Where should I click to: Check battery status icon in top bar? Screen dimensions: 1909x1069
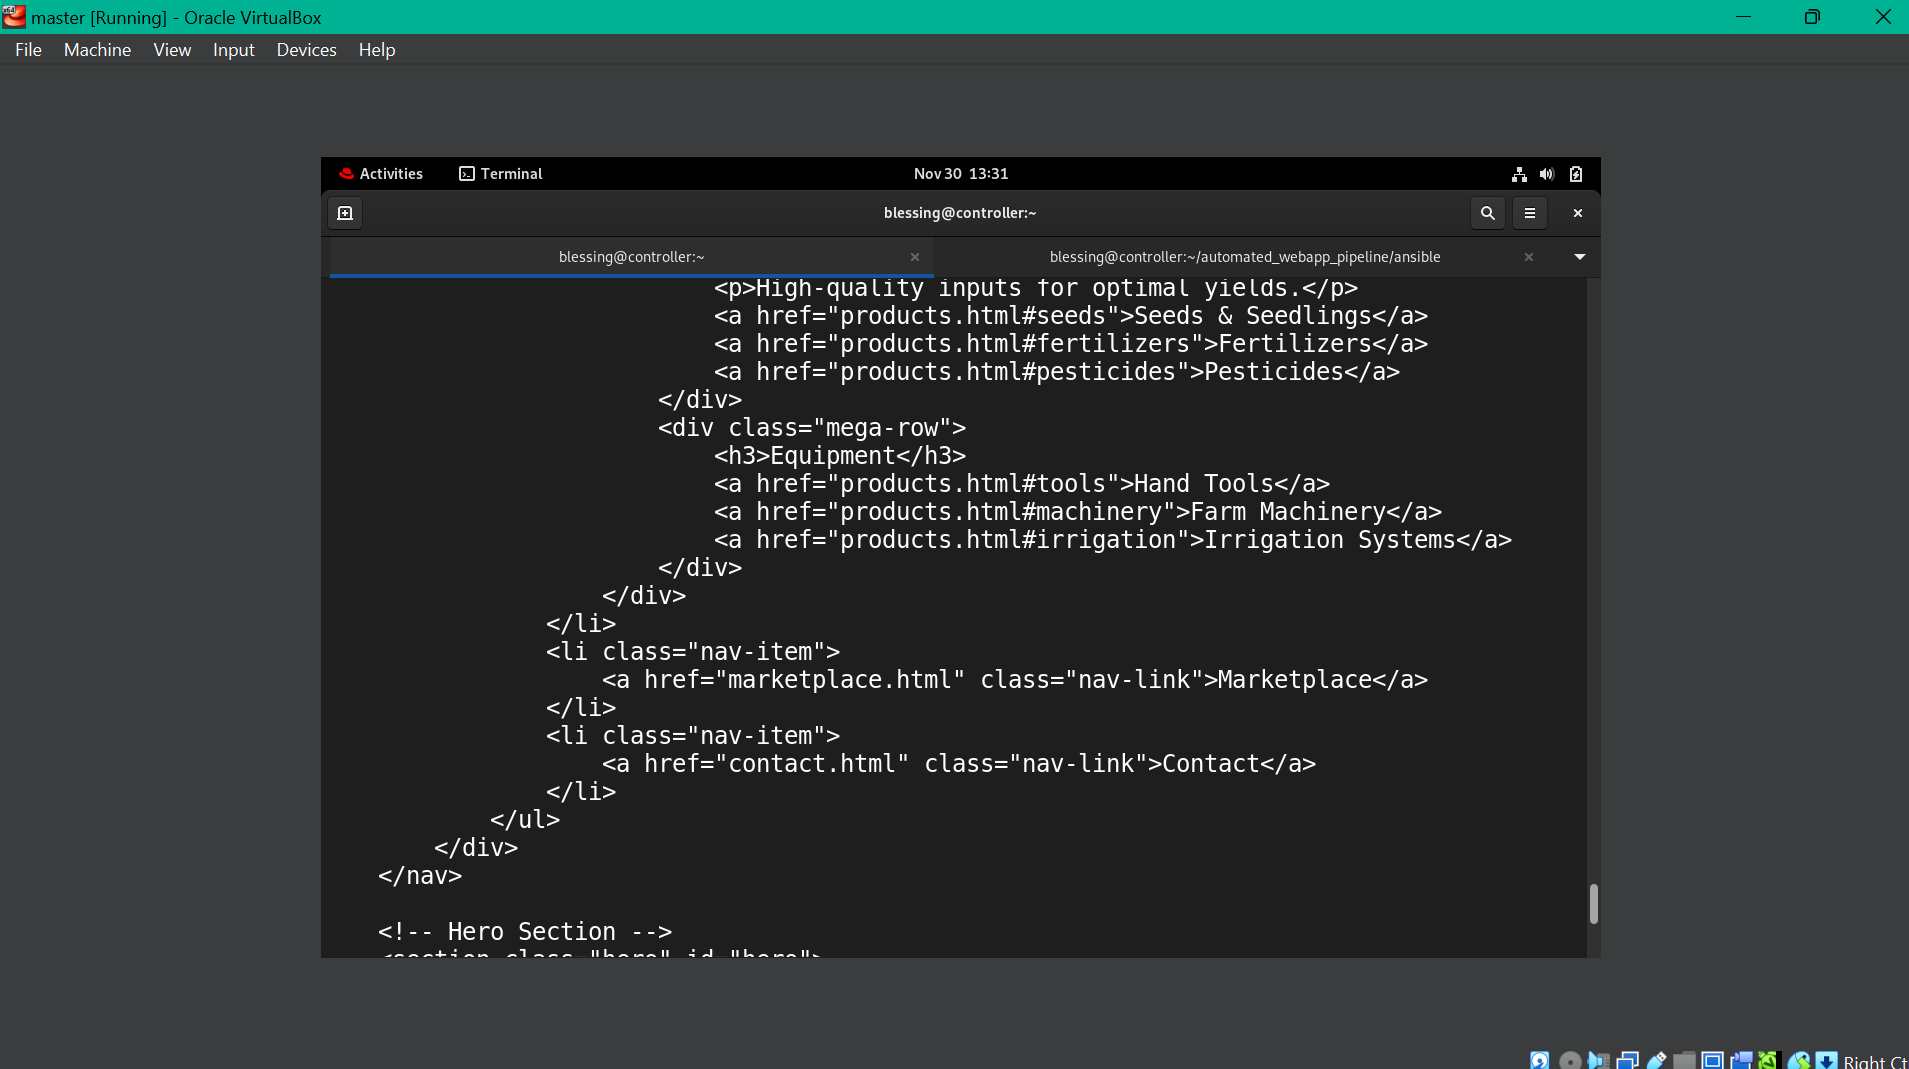pyautogui.click(x=1575, y=173)
